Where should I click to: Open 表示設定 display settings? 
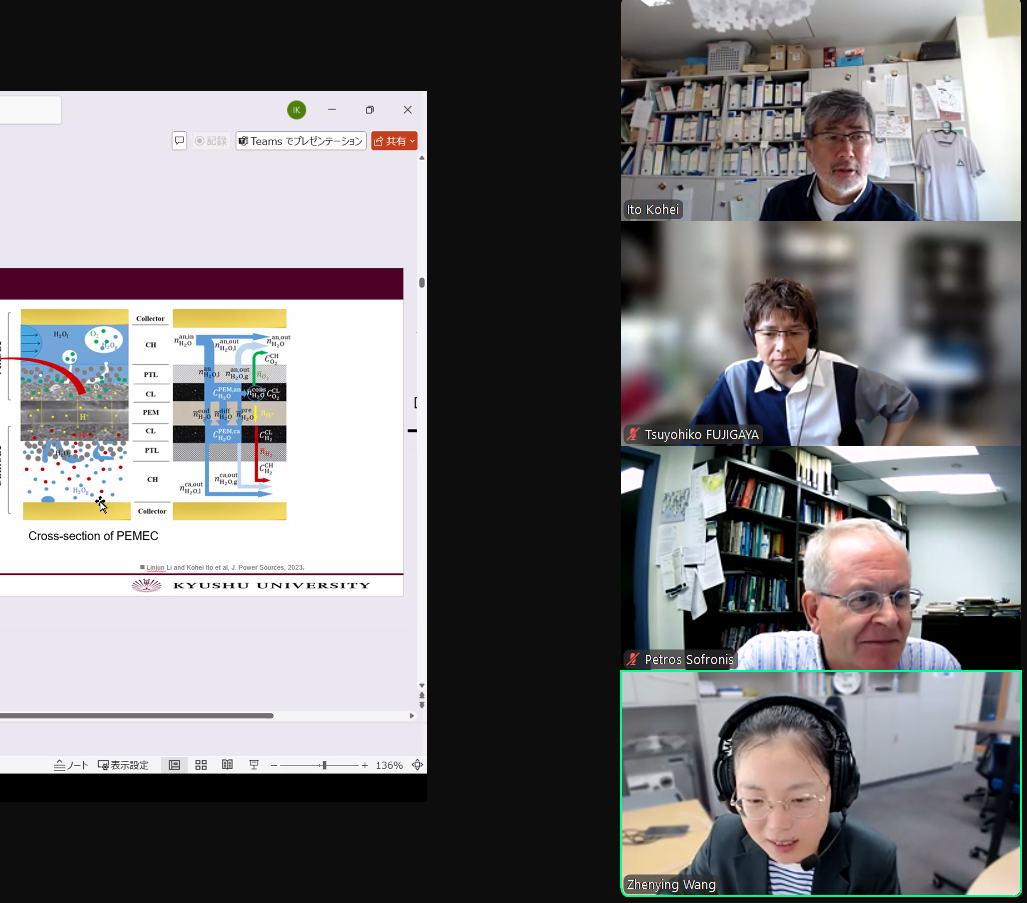point(123,765)
